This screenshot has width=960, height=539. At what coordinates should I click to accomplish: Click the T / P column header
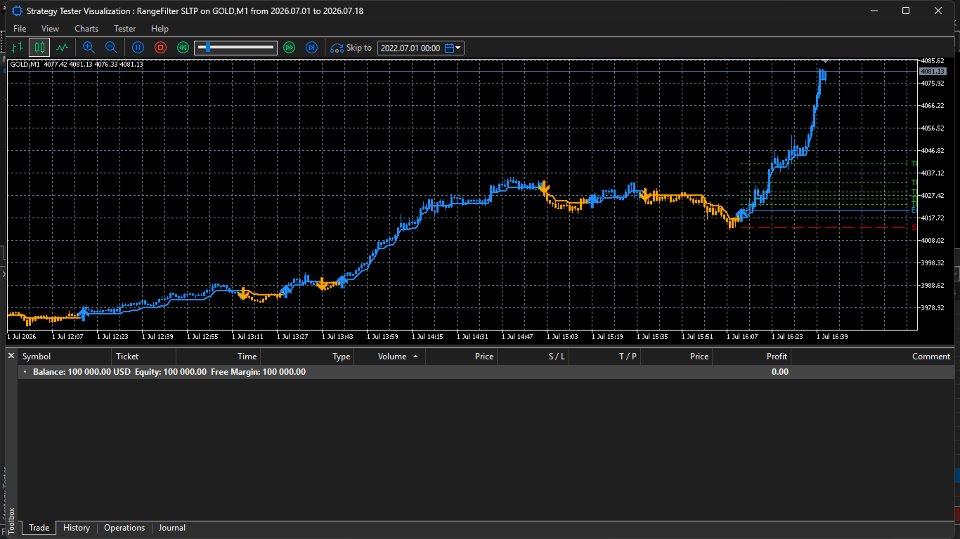(x=605, y=356)
